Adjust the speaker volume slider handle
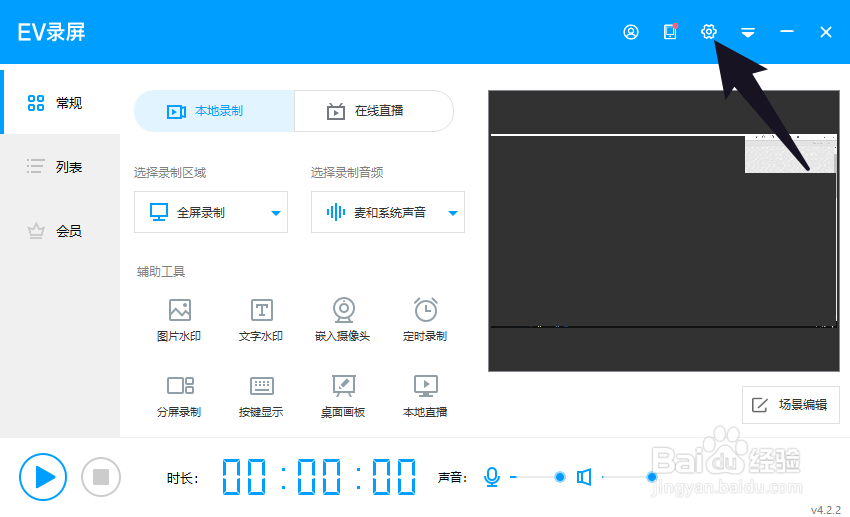Viewport: 850px width, 517px height. pyautogui.click(x=652, y=477)
